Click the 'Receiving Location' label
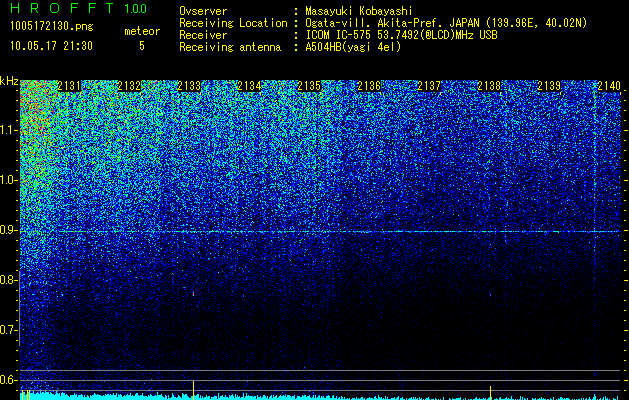 point(233,23)
